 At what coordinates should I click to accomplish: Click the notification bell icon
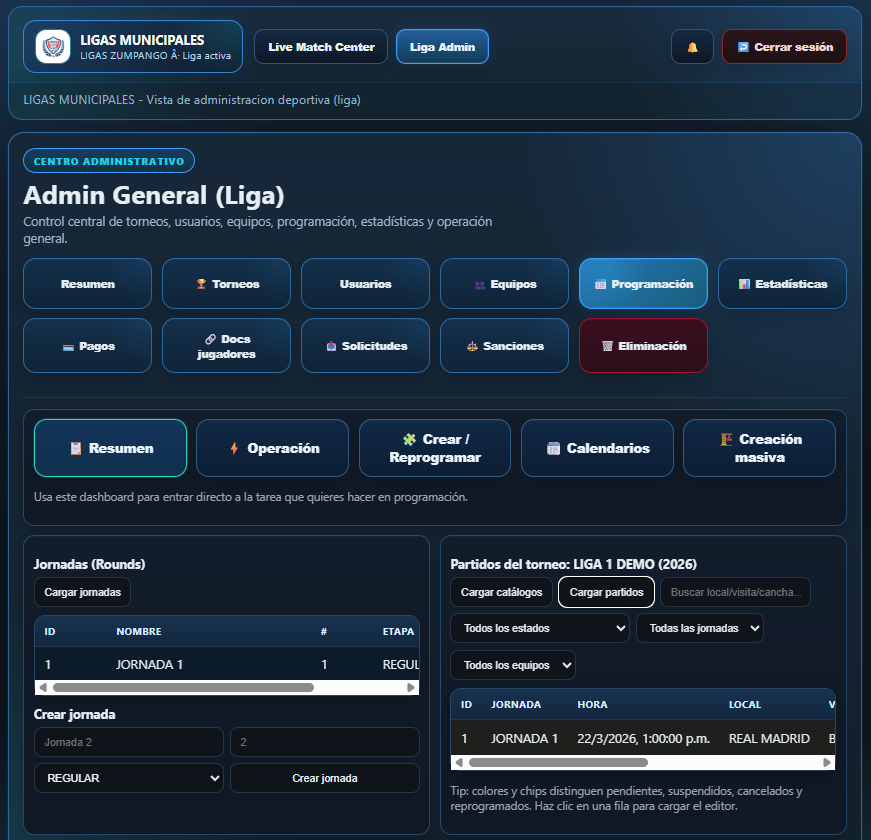point(692,47)
